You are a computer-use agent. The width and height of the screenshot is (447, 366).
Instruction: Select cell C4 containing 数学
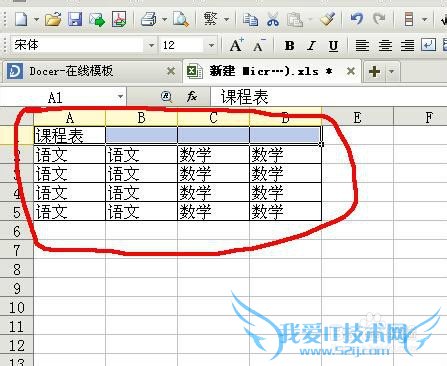point(213,192)
